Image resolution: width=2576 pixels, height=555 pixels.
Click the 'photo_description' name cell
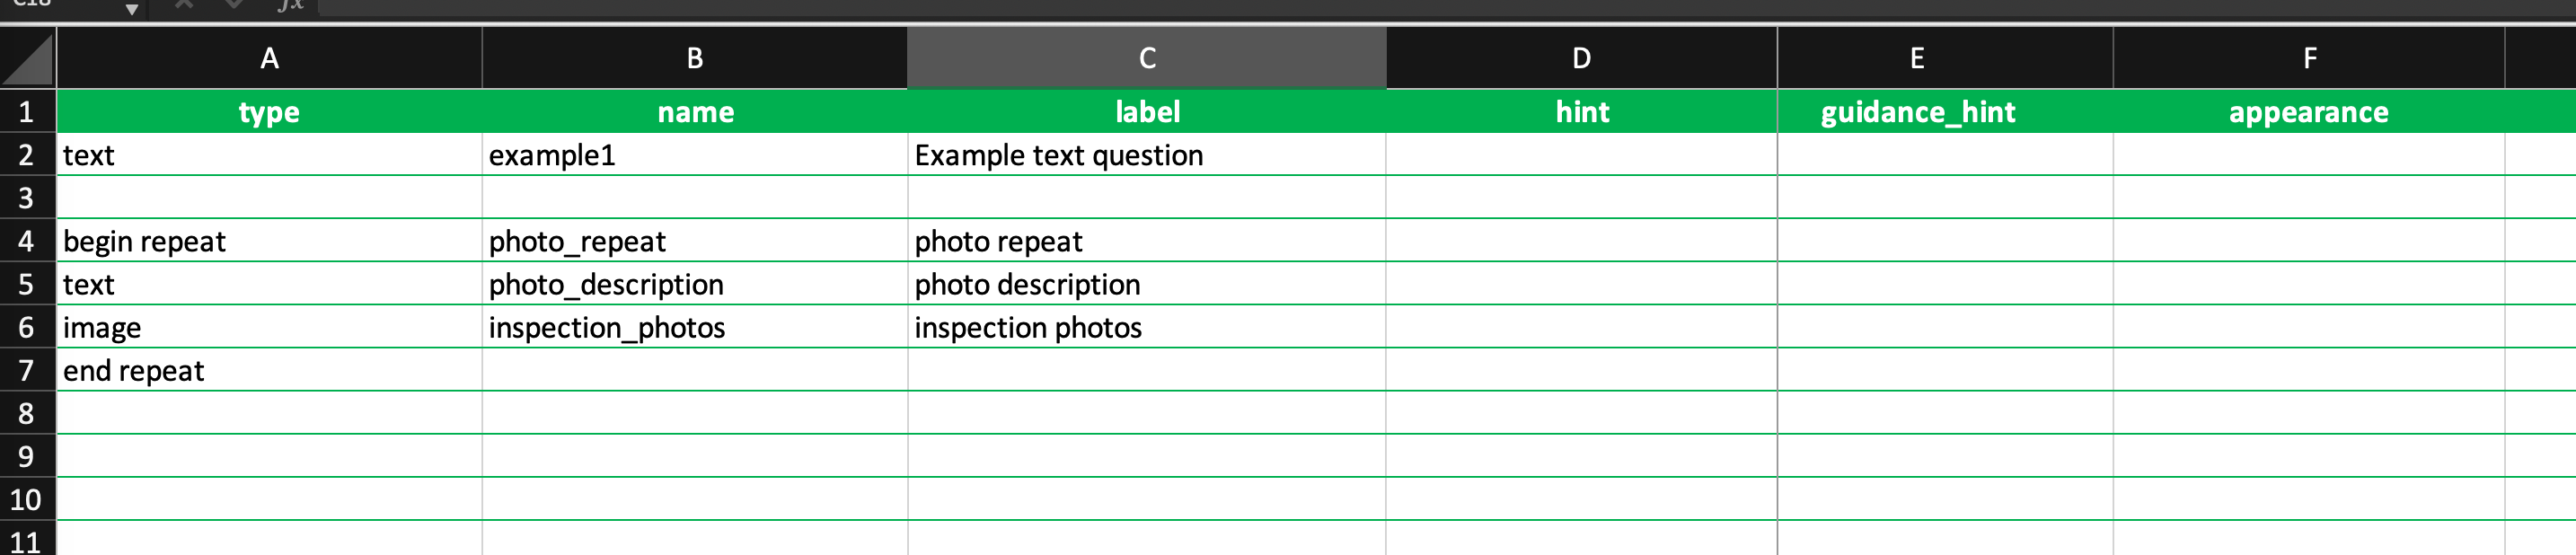(x=694, y=285)
